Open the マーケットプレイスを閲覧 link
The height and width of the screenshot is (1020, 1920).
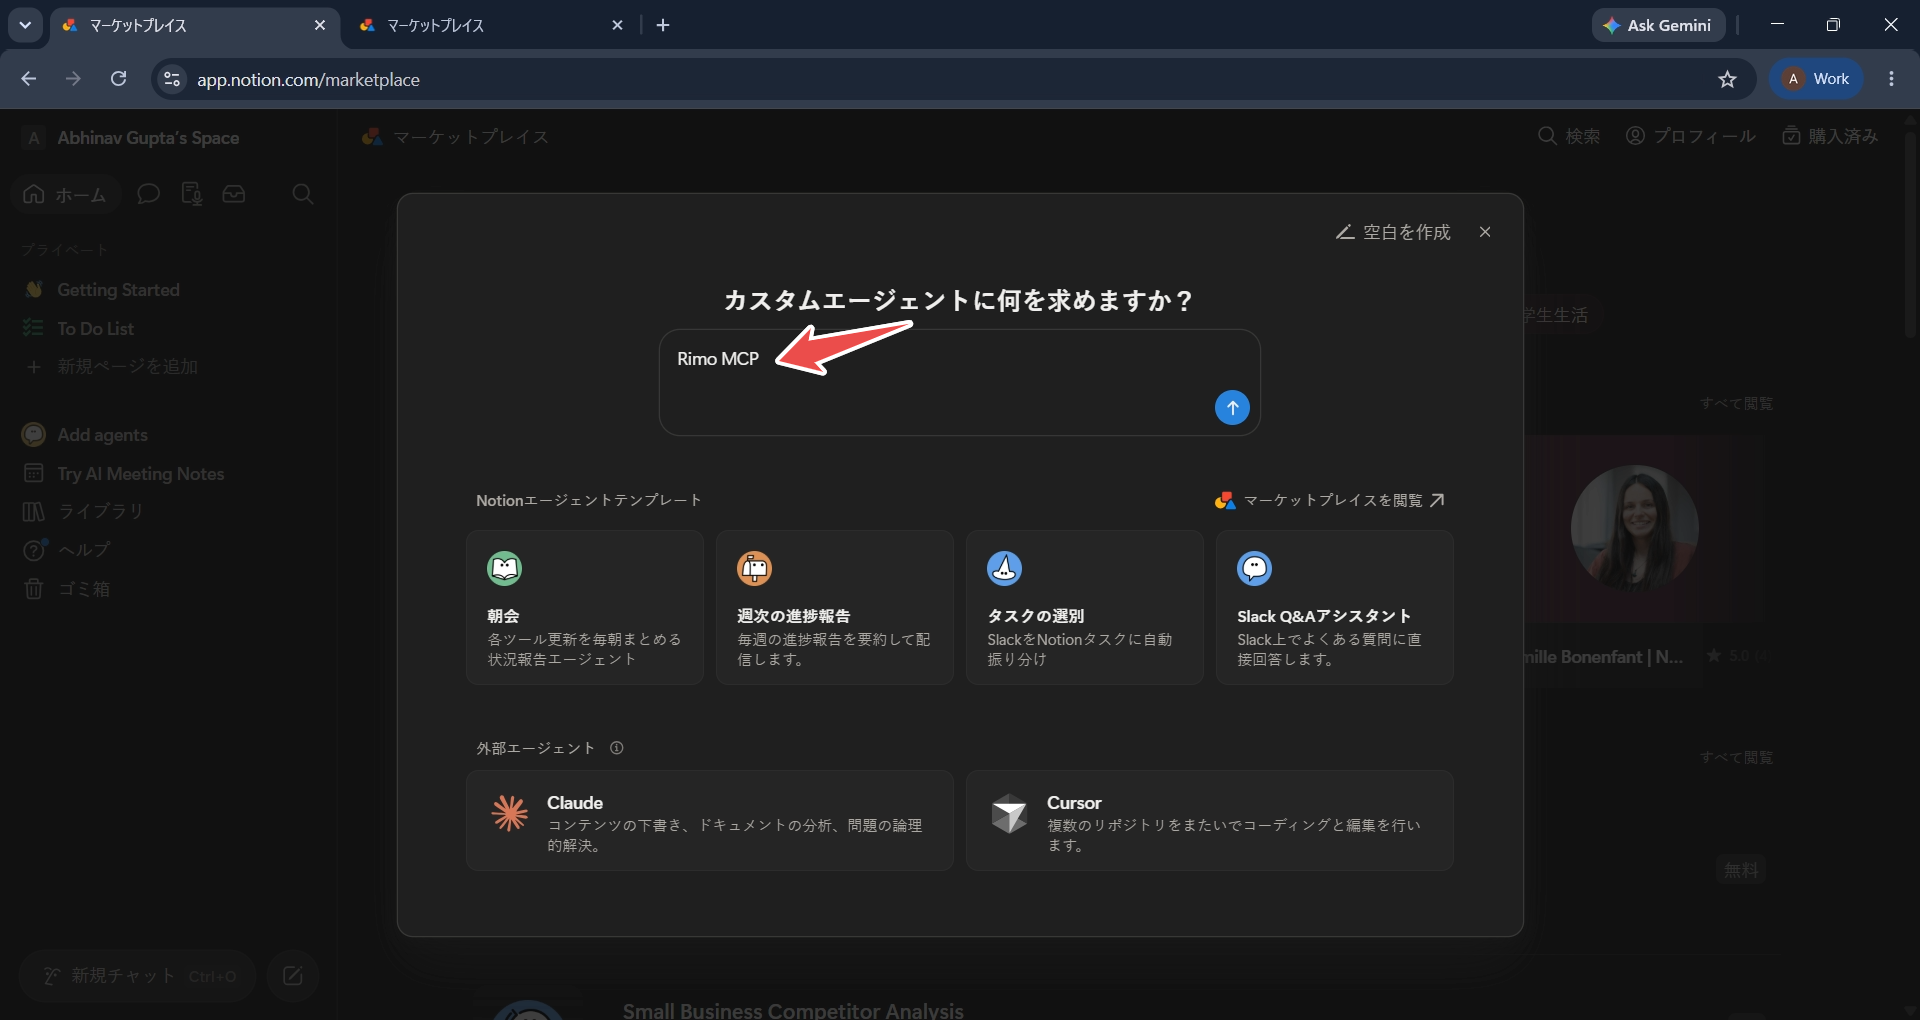1330,500
